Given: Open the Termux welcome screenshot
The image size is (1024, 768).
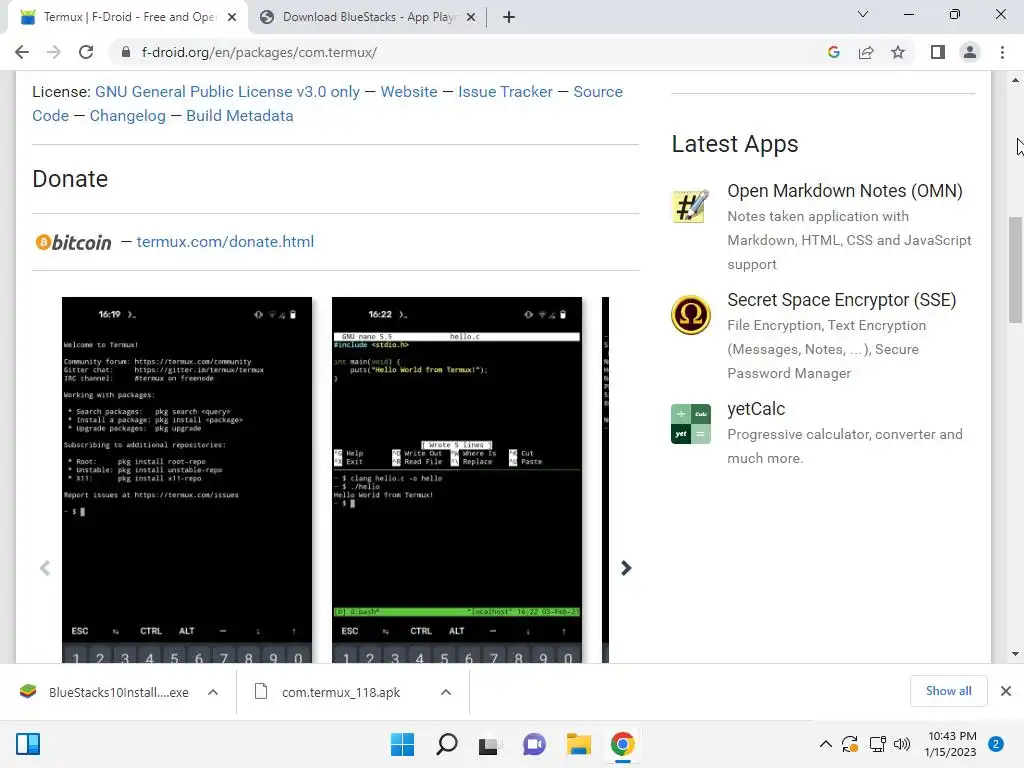Looking at the screenshot, I should [x=187, y=480].
